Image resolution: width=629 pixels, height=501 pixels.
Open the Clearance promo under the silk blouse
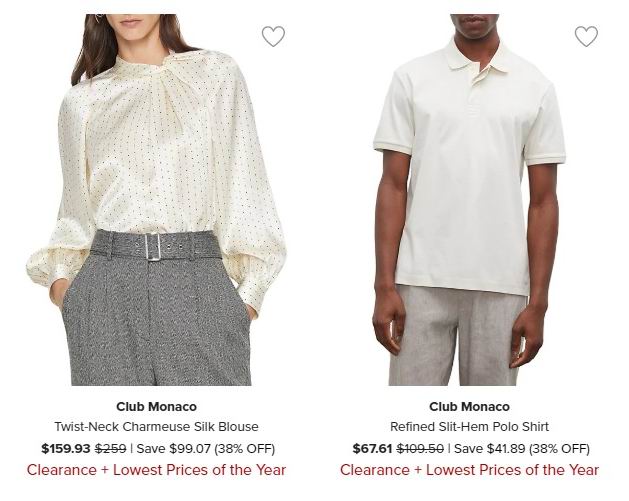156,470
